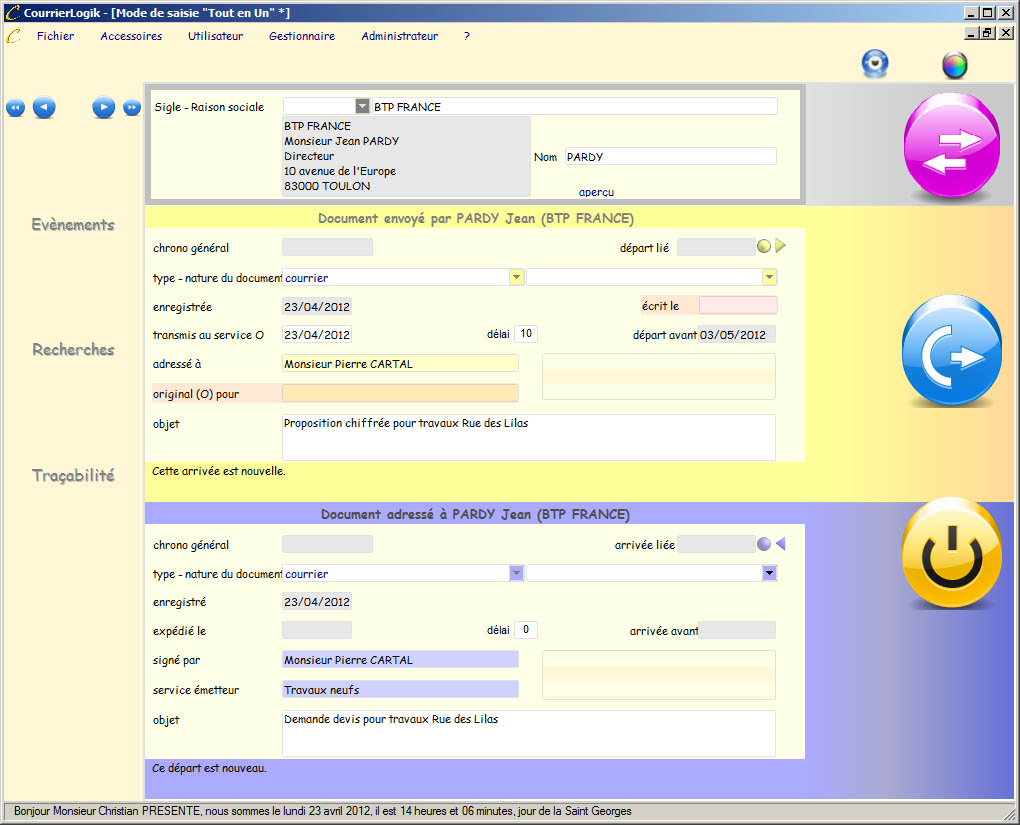Go to first record with rewind arrow
This screenshot has width=1020, height=825.
pos(15,108)
